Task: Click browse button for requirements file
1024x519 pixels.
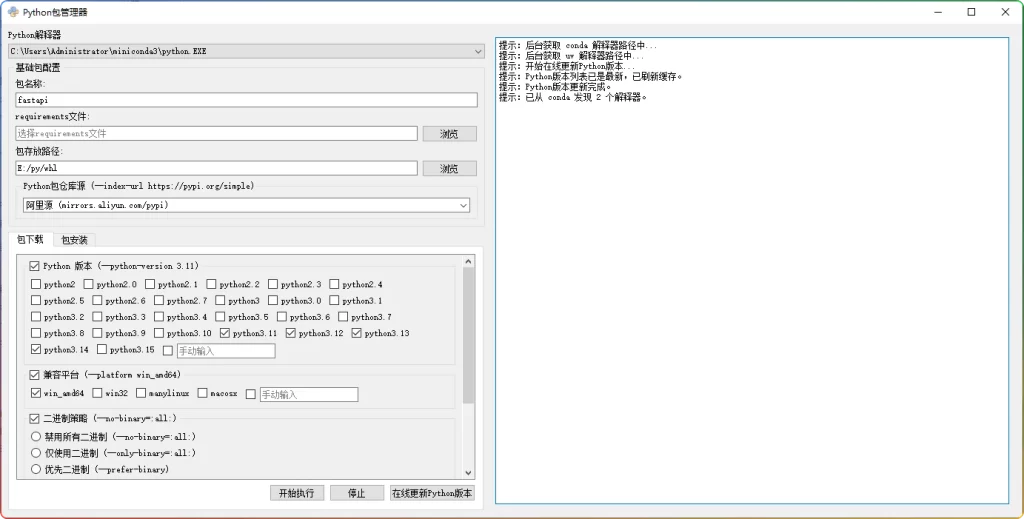Action: [x=449, y=134]
